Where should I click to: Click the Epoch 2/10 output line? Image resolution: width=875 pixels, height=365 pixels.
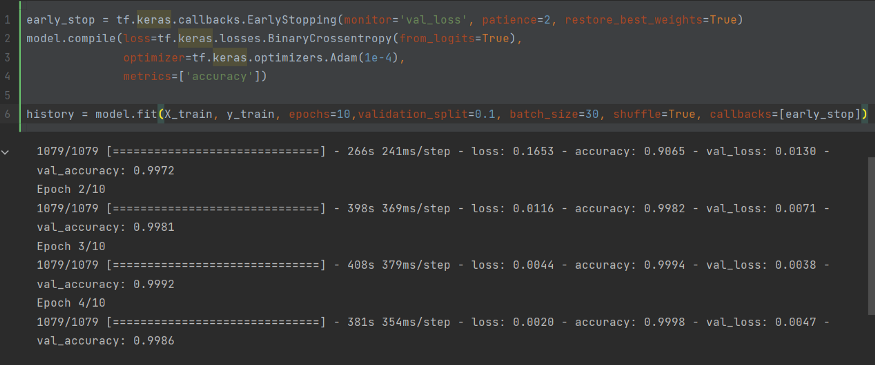[x=71, y=190]
